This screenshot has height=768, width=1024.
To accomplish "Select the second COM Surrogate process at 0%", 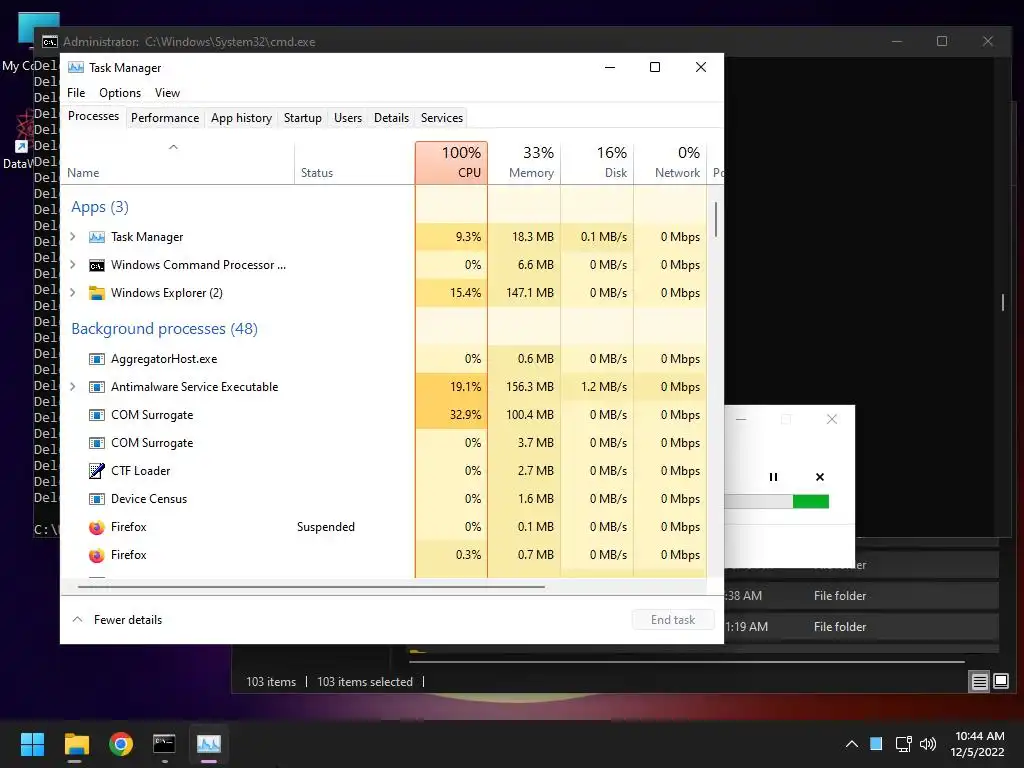I will [383, 443].
